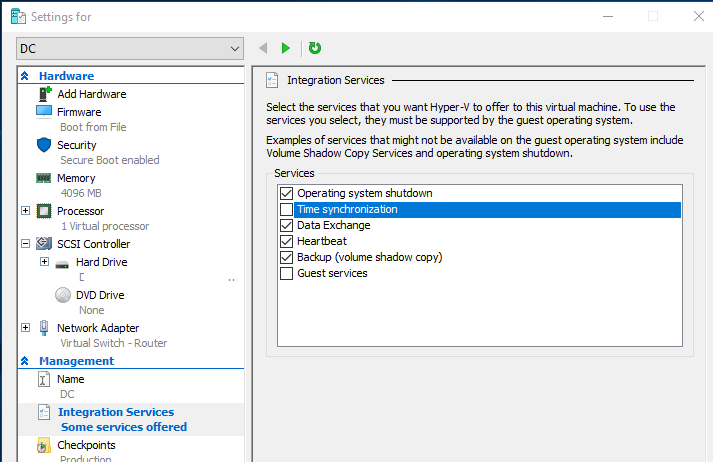The width and height of the screenshot is (713, 462).
Task: Select the Memory chip icon
Action: click(x=44, y=178)
